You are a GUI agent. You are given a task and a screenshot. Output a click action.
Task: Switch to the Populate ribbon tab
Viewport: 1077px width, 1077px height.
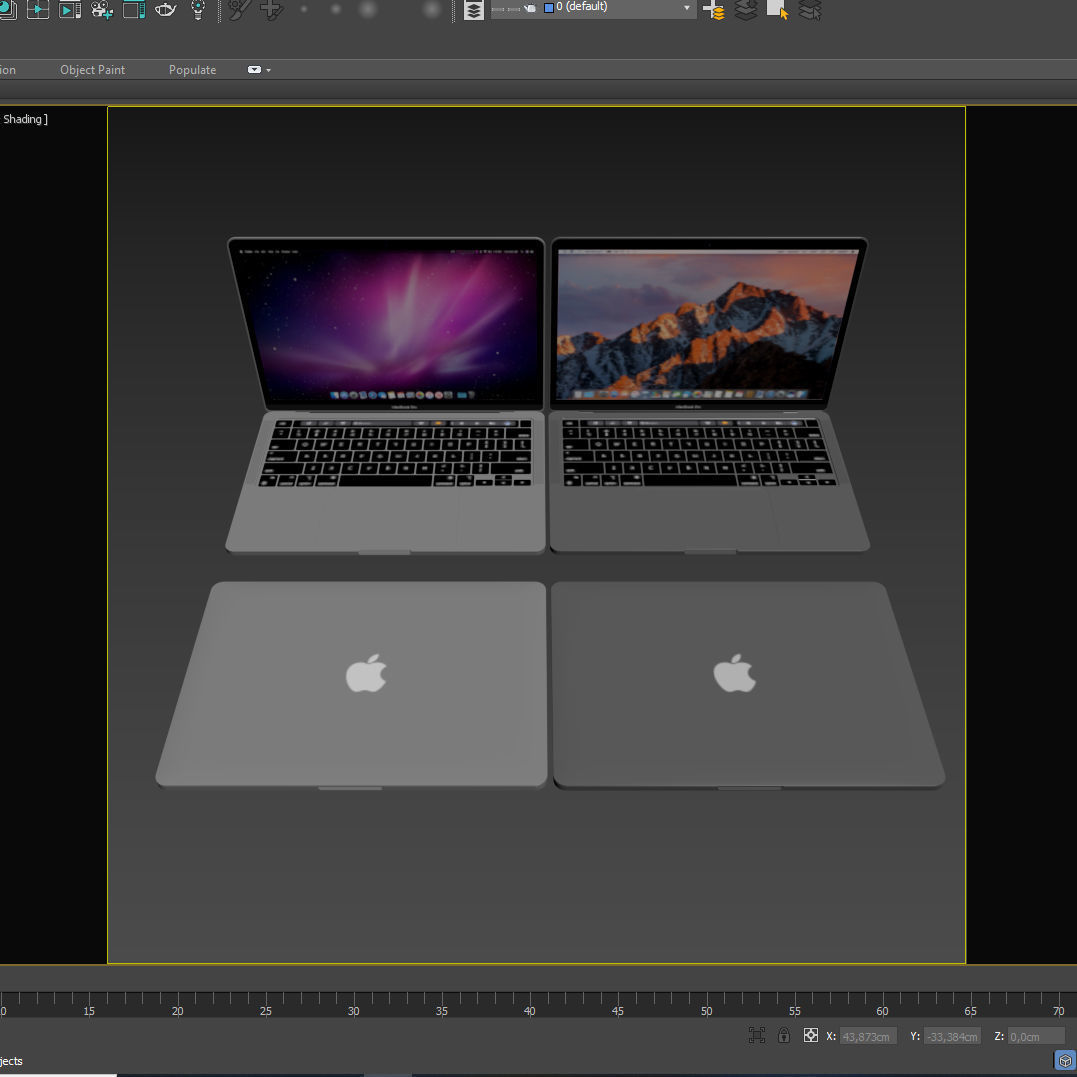tap(192, 70)
